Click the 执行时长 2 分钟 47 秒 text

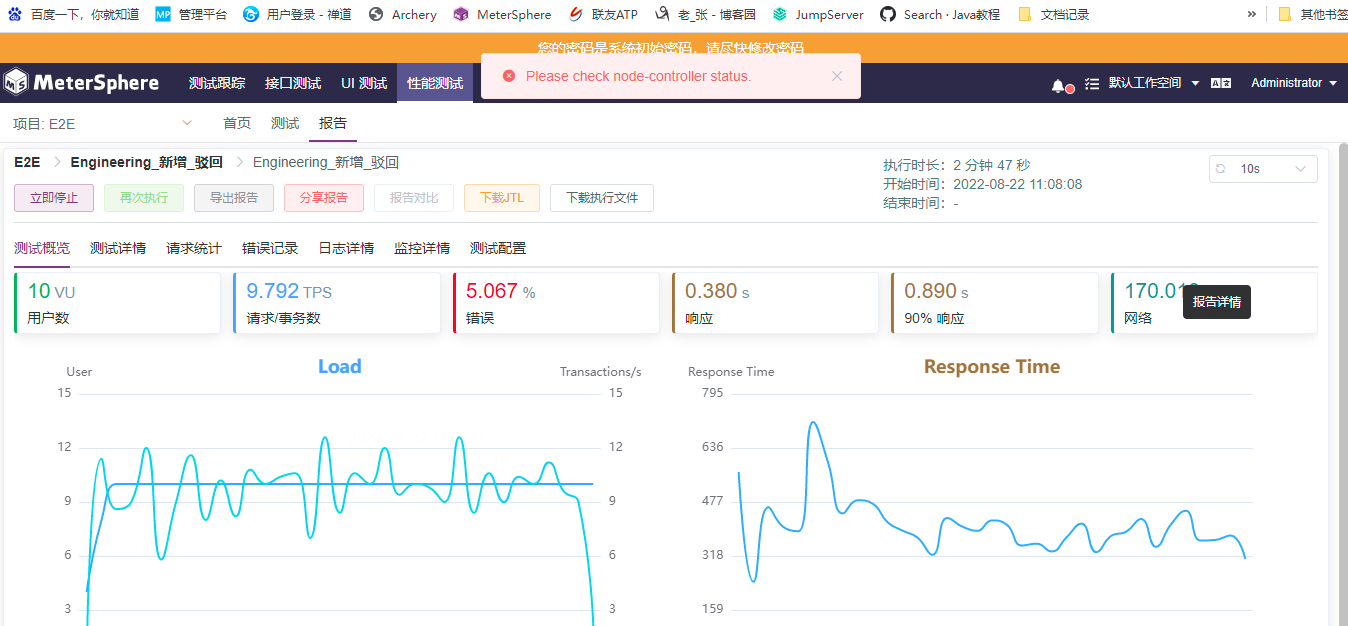tap(956, 165)
